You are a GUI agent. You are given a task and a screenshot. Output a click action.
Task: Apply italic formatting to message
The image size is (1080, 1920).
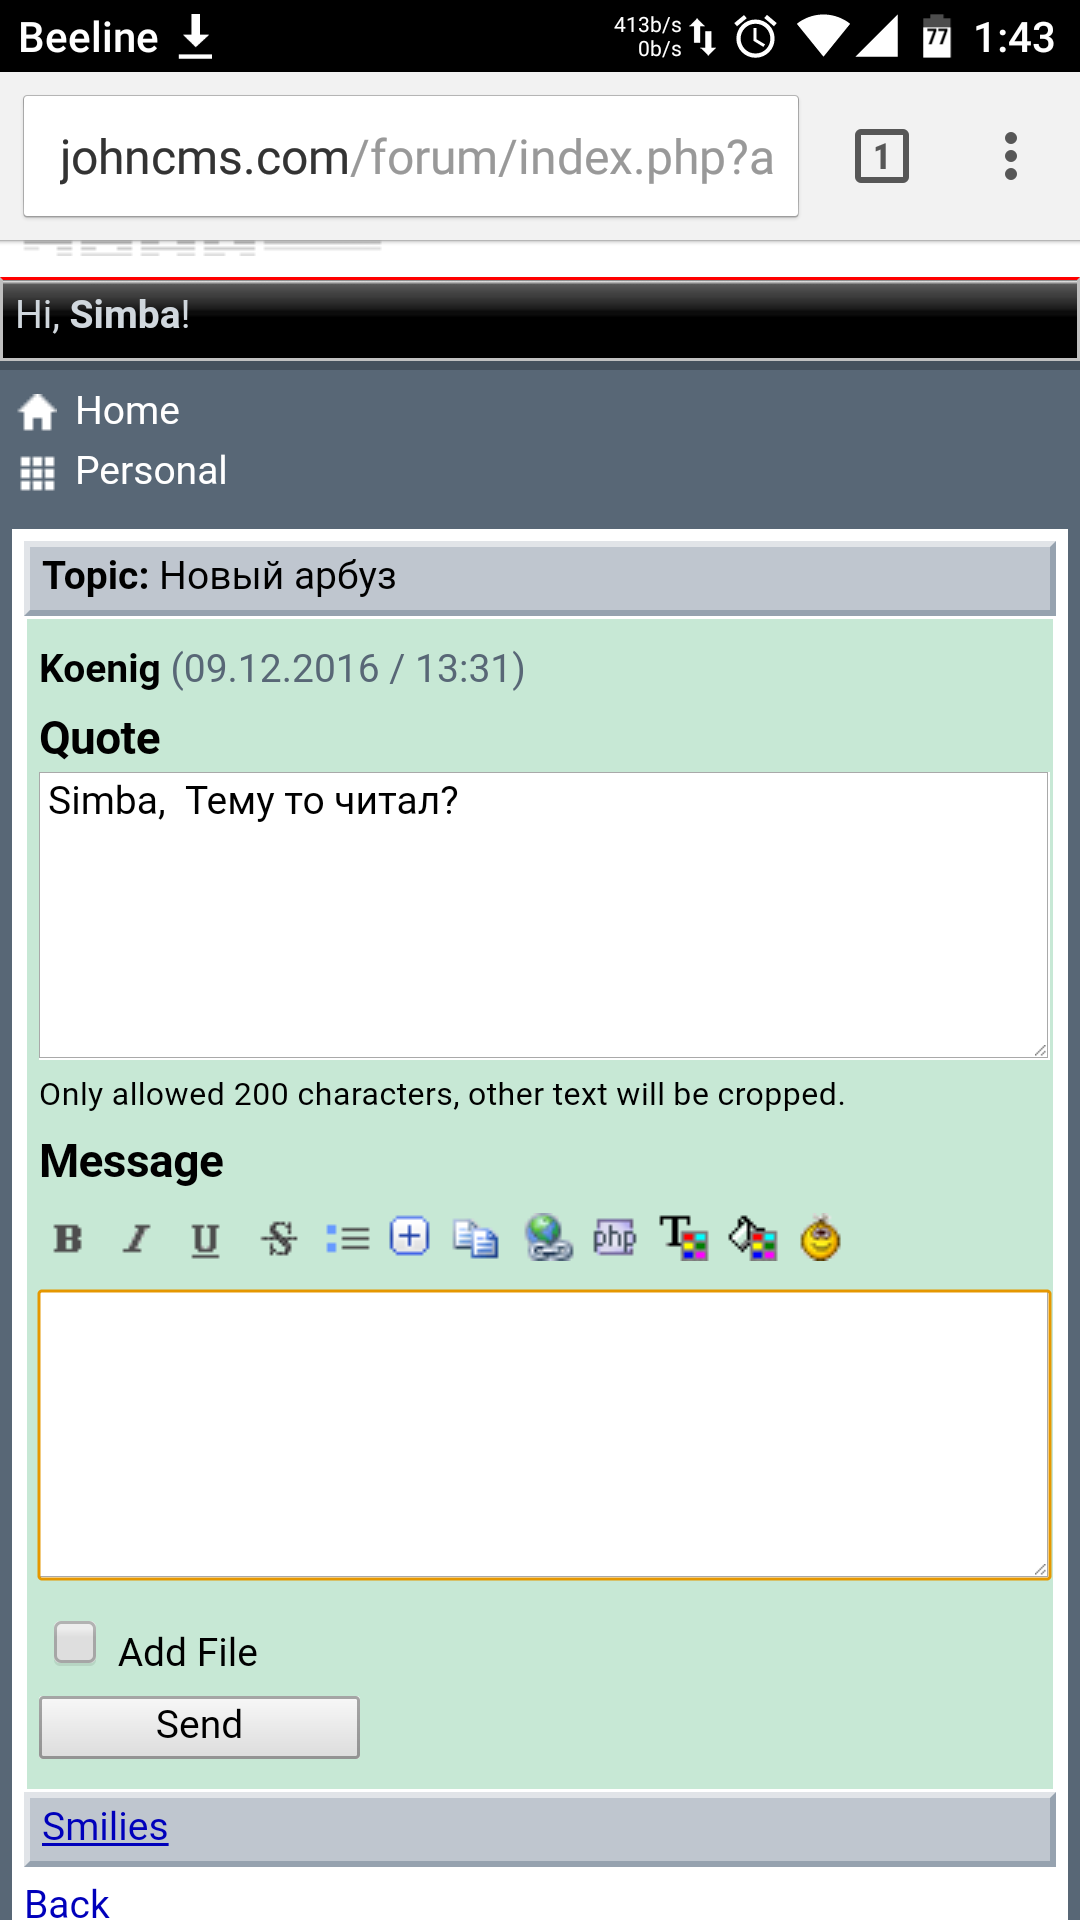click(x=137, y=1239)
